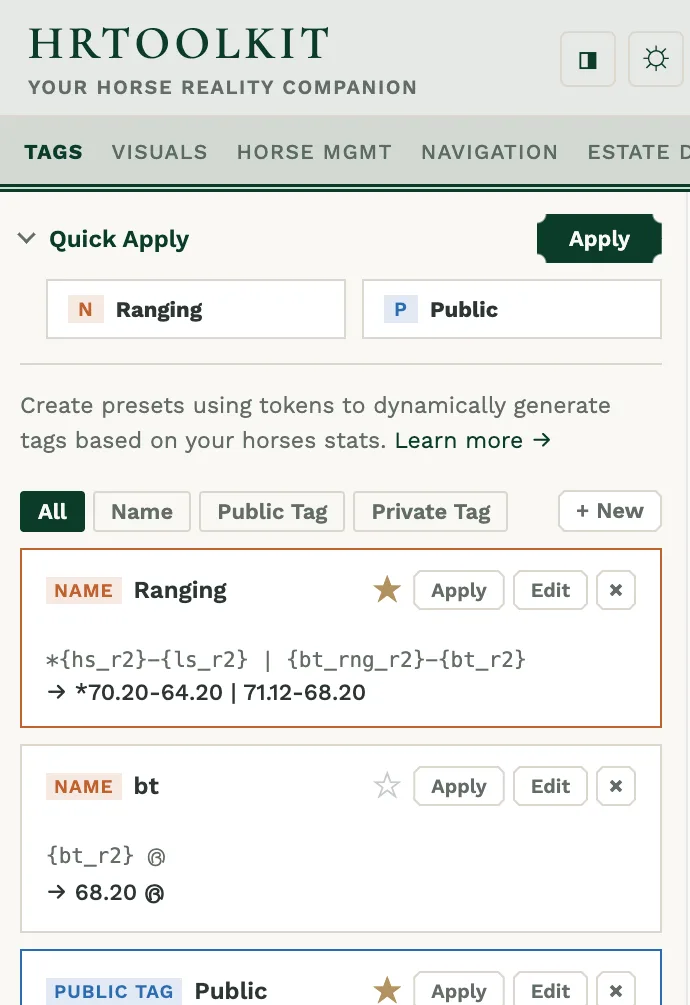
Task: Filter presets by Name
Action: point(142,511)
